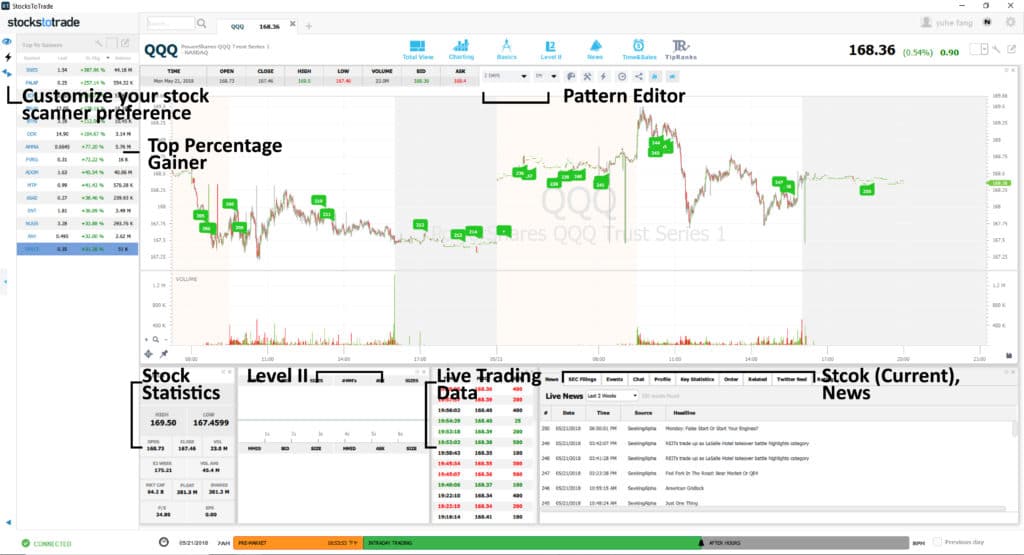Viewport: 1024px width, 555px height.
Task: Click the header edit icon near price
Action: [1011, 49]
